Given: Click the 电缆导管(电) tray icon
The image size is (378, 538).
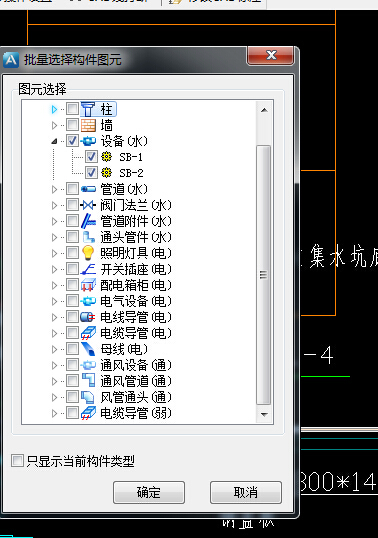Looking at the screenshot, I should (88, 333).
